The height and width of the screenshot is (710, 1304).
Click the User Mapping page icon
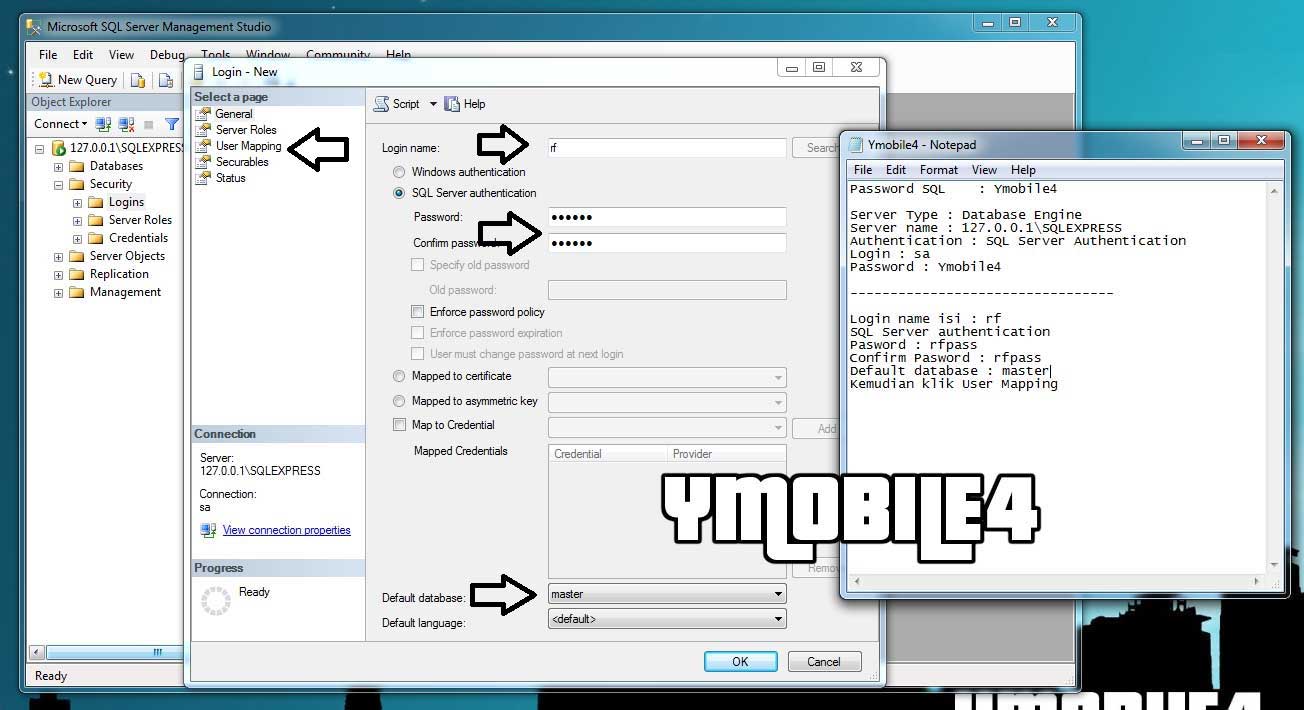[x=205, y=146]
